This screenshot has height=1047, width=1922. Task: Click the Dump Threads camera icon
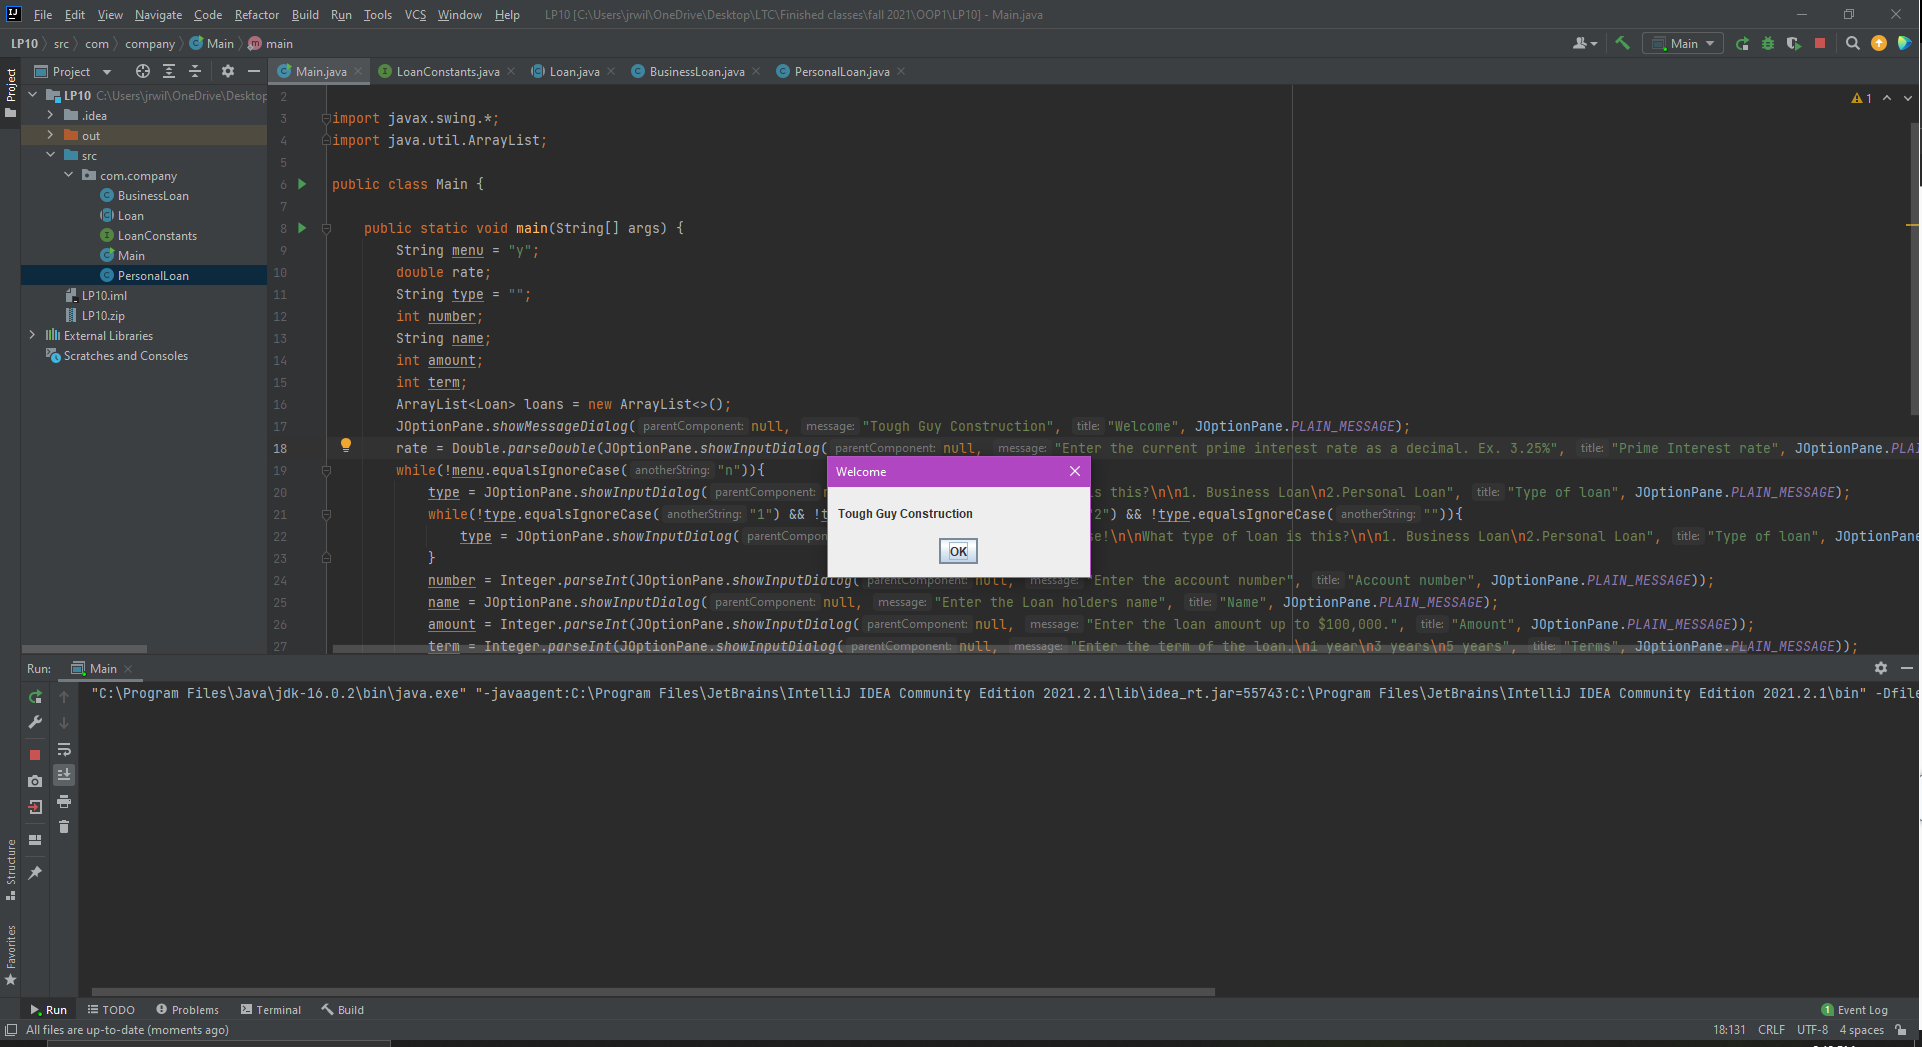35,781
